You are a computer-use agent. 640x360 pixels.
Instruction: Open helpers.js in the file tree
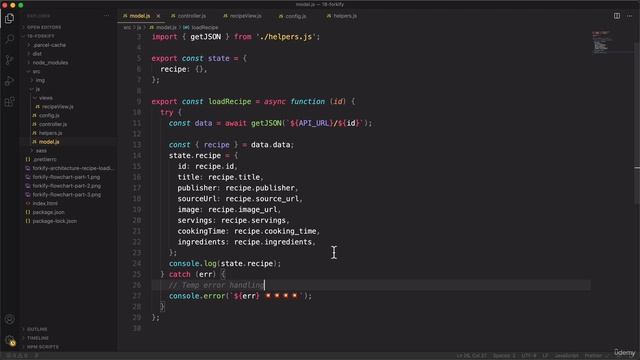pos(50,133)
